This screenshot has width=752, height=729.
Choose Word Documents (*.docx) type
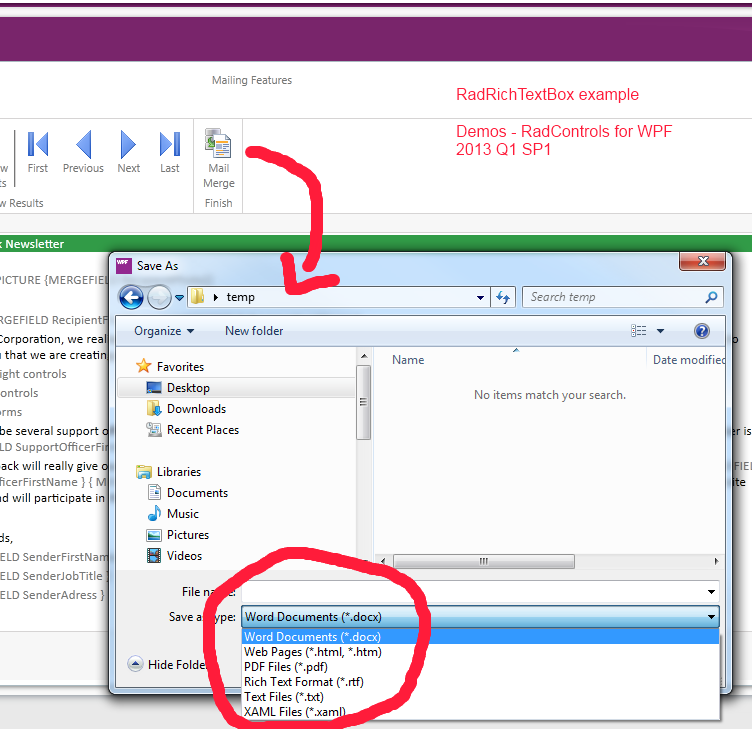pos(481,637)
